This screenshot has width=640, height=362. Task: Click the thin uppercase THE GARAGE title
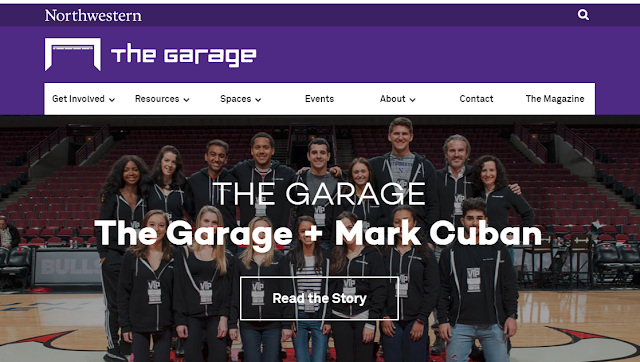point(319,194)
